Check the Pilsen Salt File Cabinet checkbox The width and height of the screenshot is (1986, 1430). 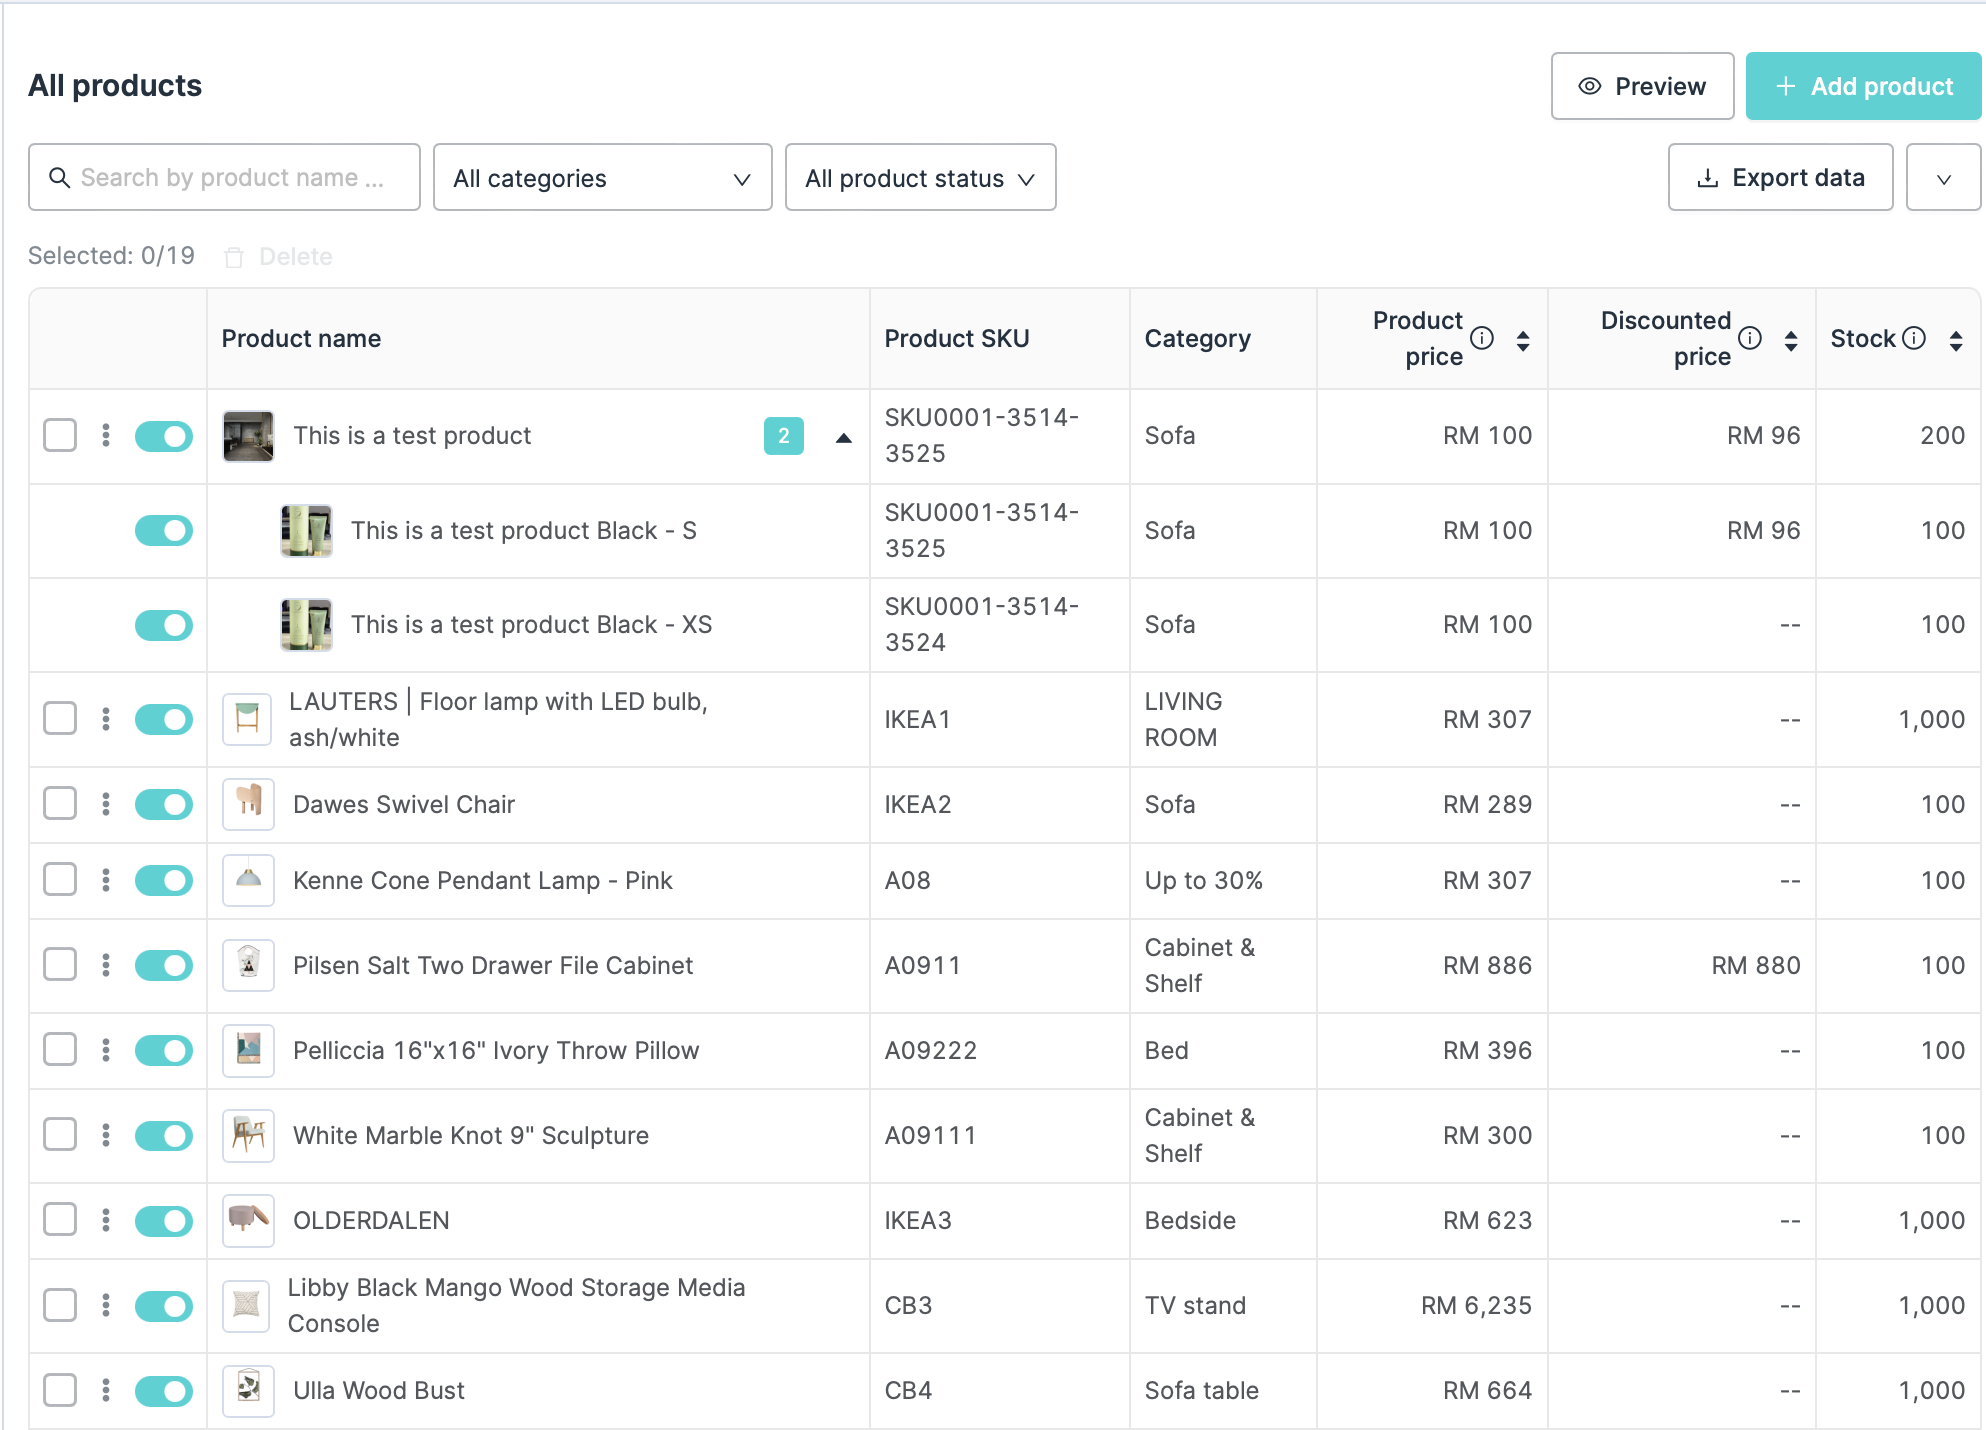coord(60,965)
